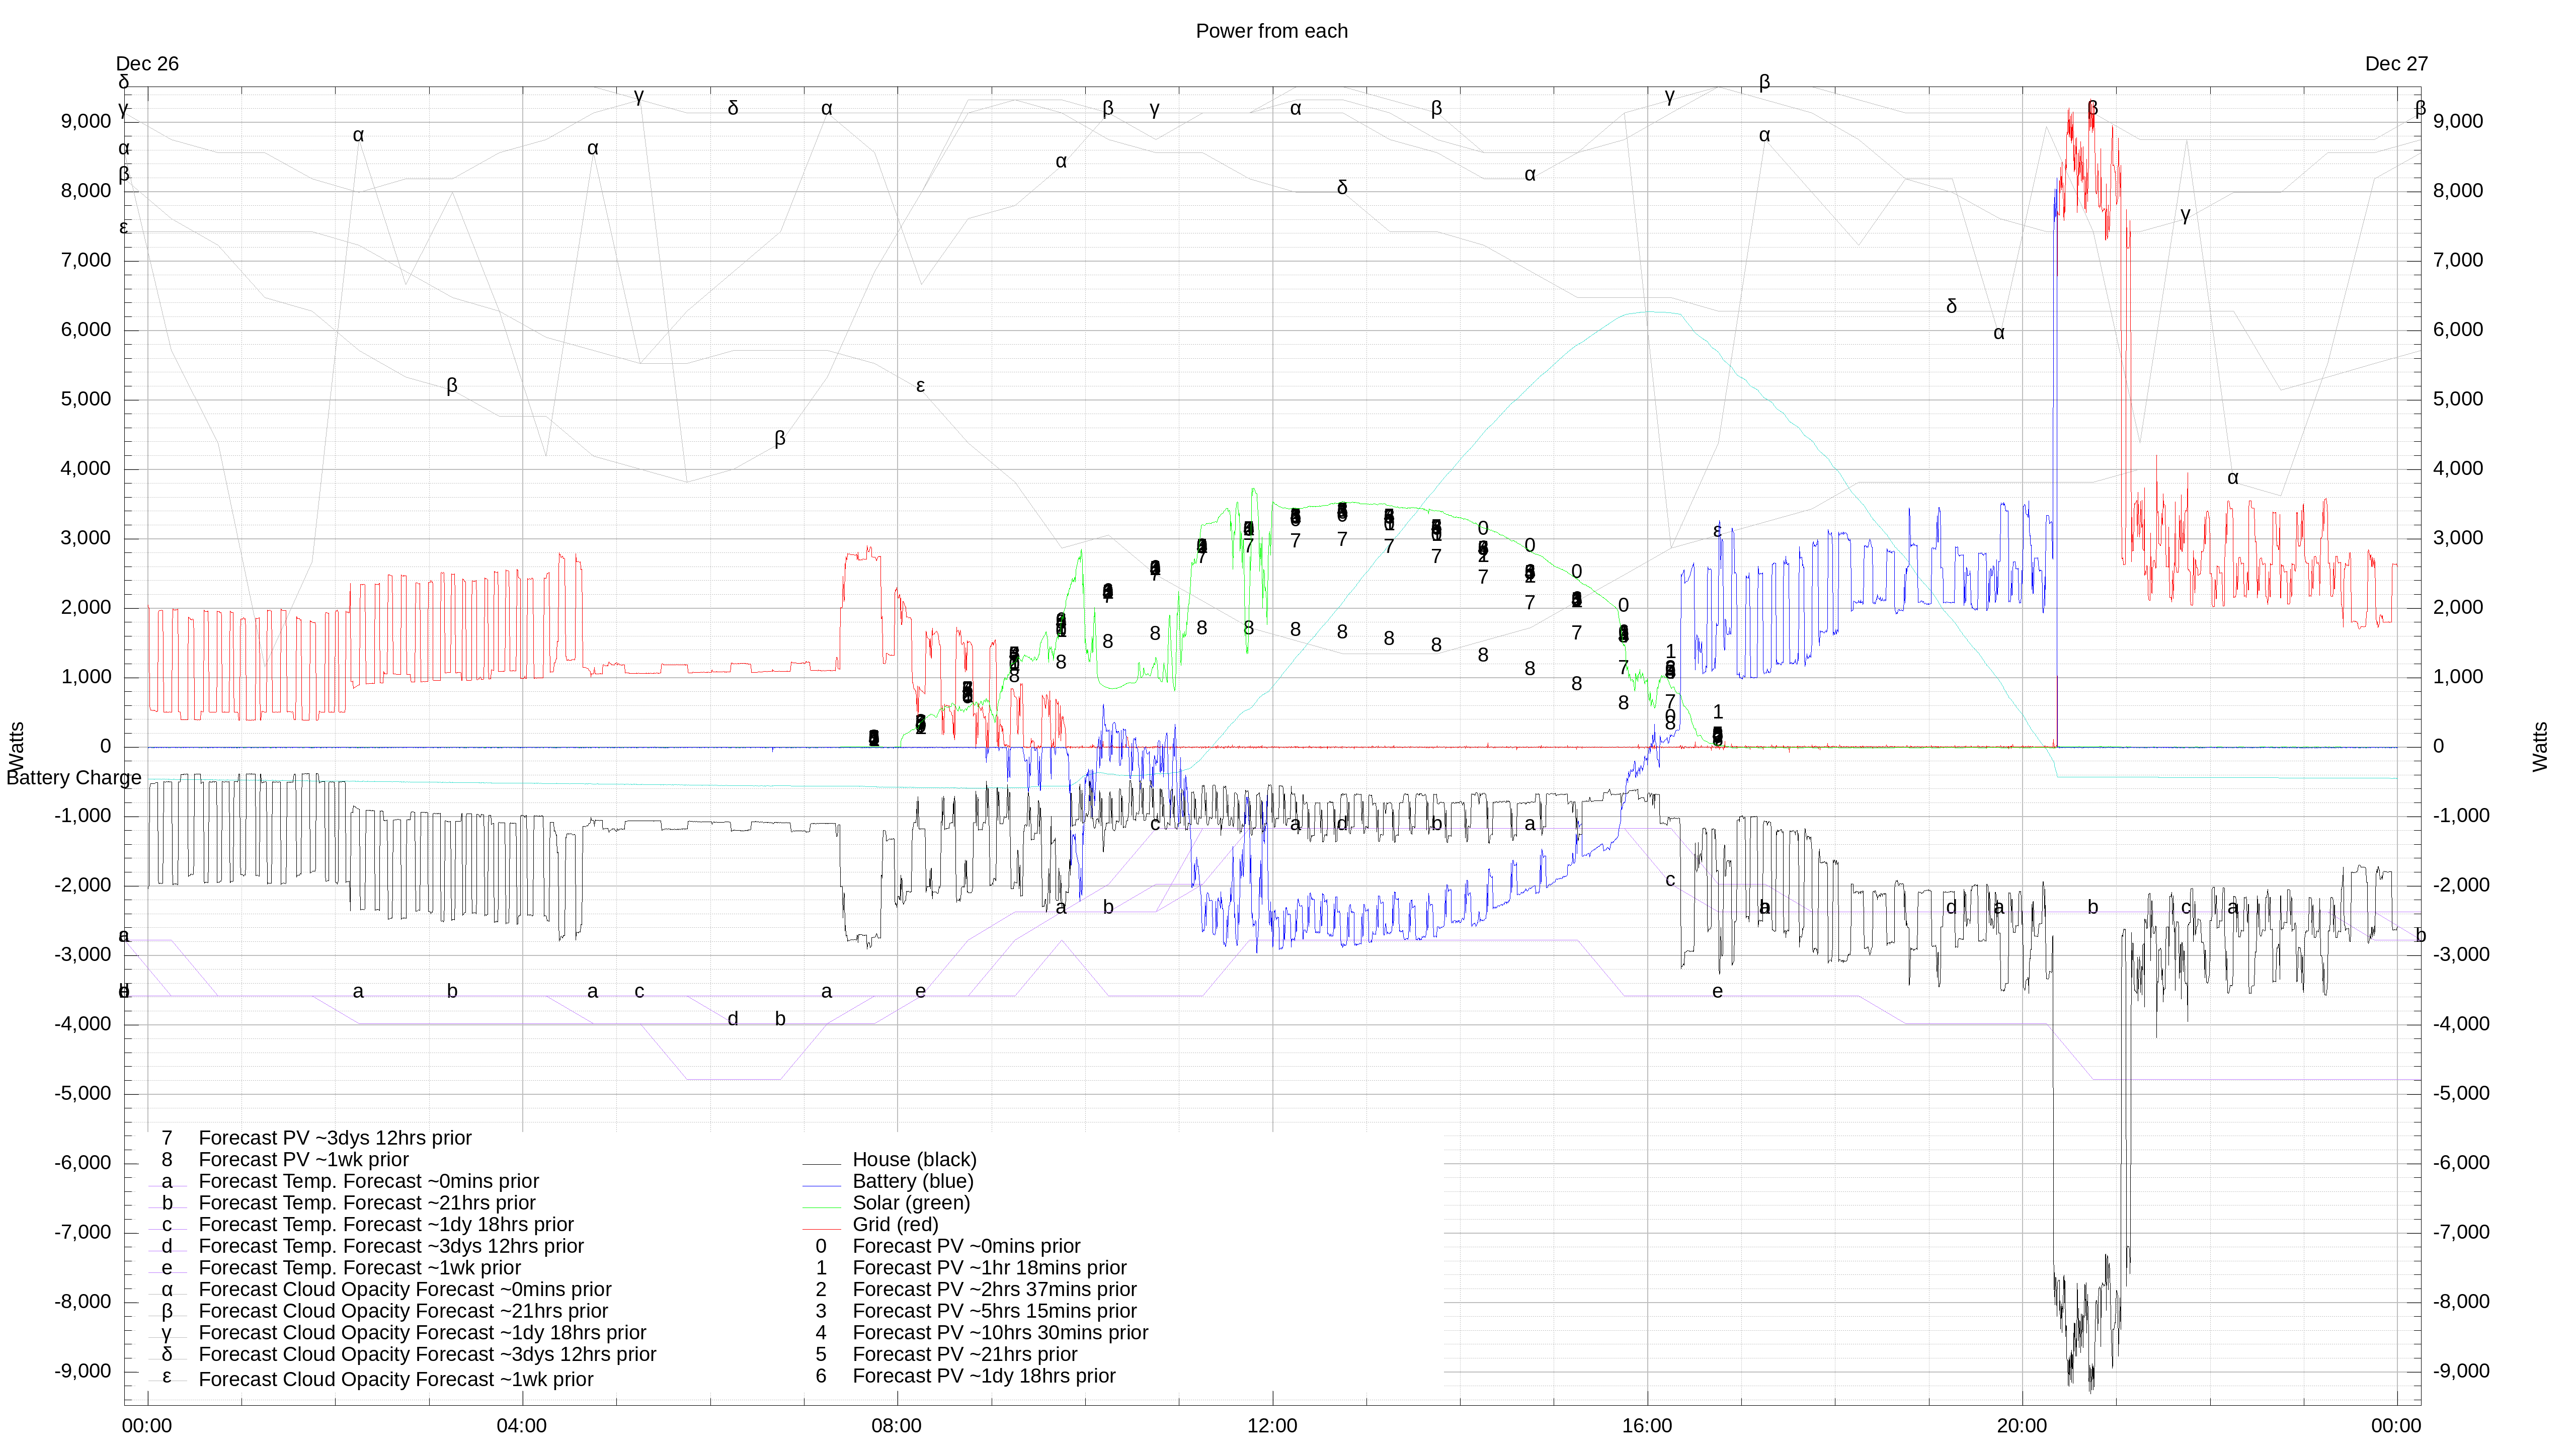The width and height of the screenshot is (2576, 1449).
Task: Click the right-axis "-9,000" tick label
Action: coord(2462,1372)
